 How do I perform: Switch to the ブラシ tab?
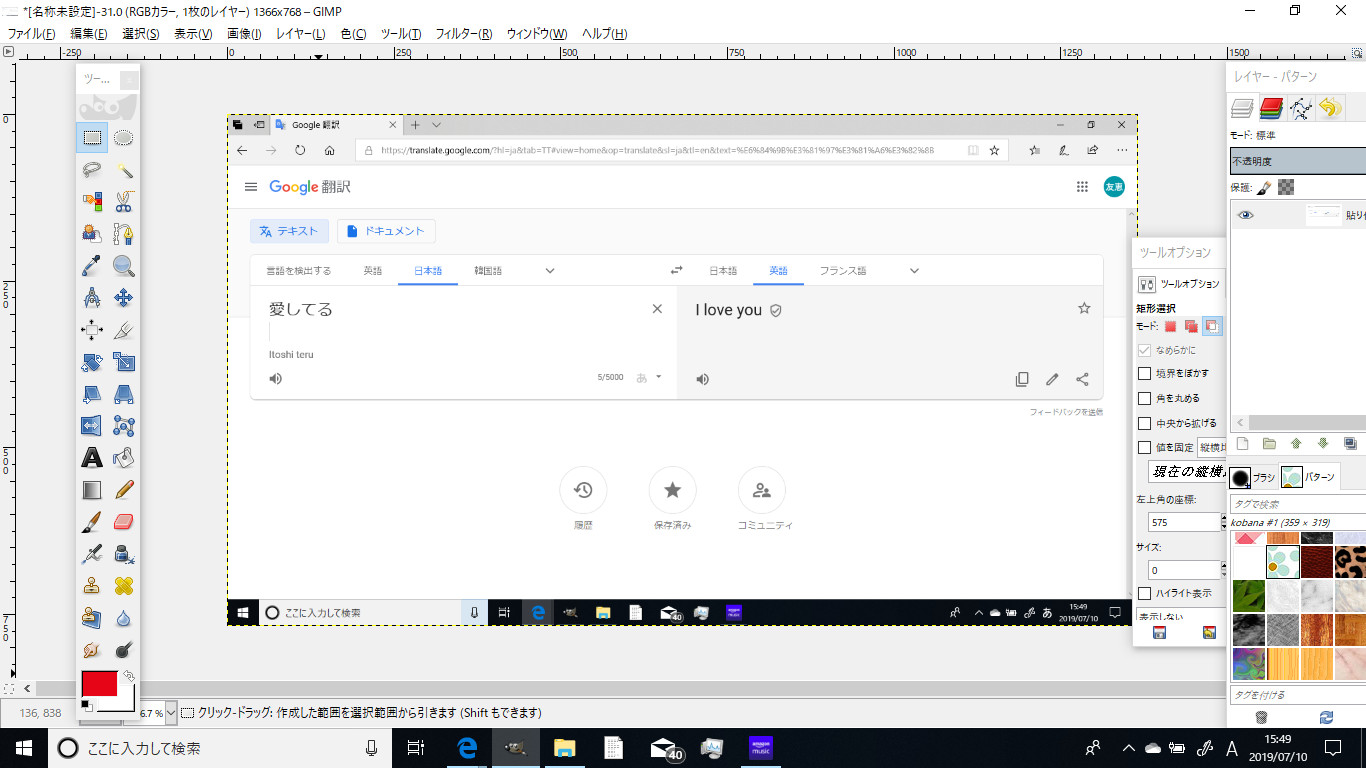[1253, 477]
